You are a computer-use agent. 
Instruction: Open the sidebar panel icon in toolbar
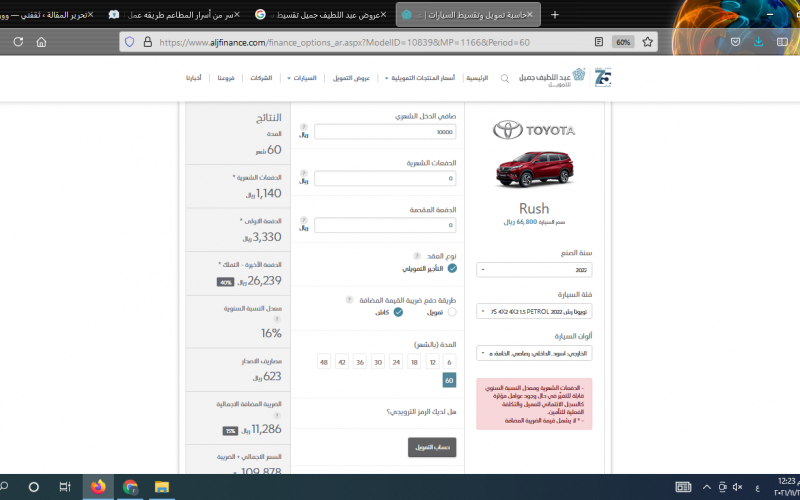(x=782, y=42)
